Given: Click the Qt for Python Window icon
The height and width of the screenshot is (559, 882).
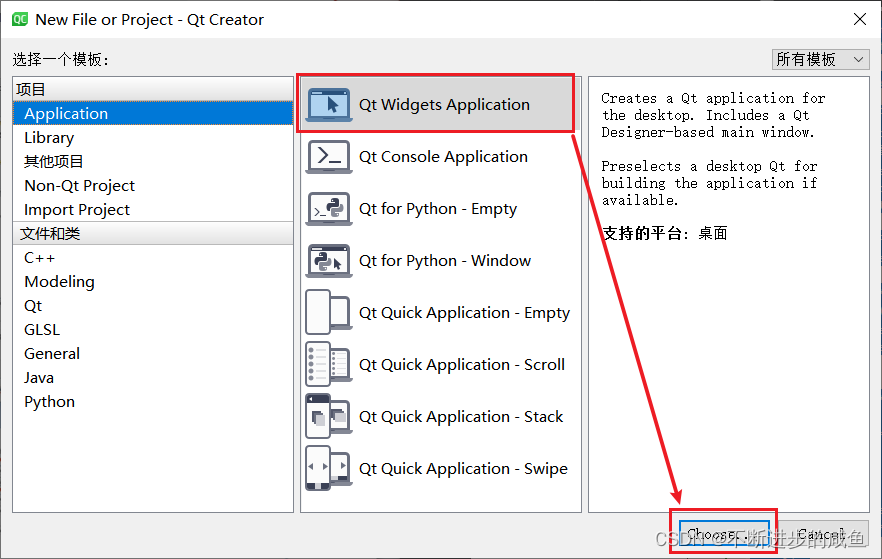Looking at the screenshot, I should tap(329, 260).
